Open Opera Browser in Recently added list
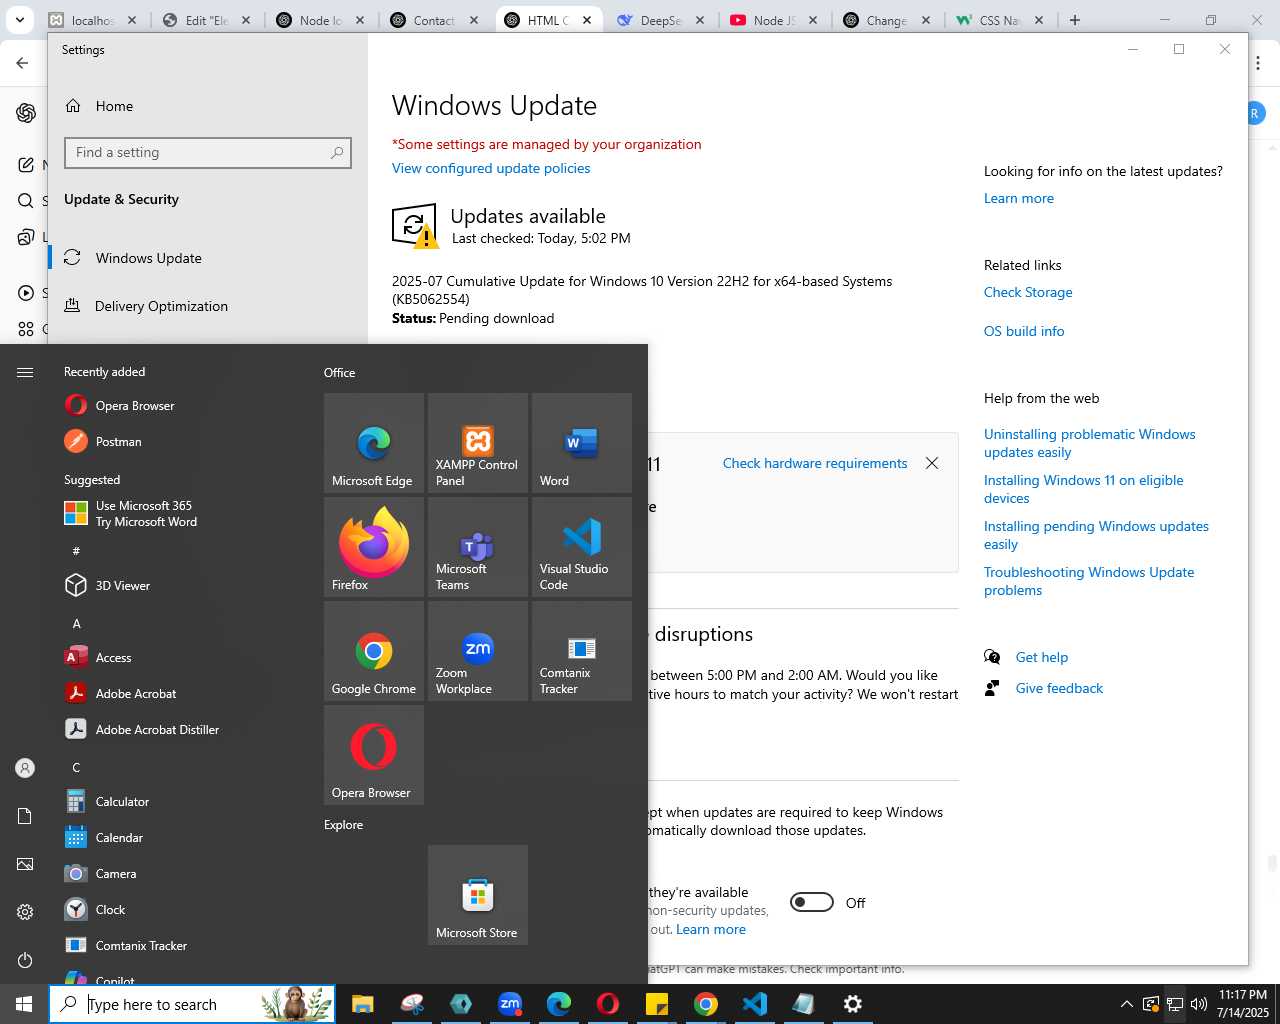Viewport: 1280px width, 1024px height. tap(180, 405)
